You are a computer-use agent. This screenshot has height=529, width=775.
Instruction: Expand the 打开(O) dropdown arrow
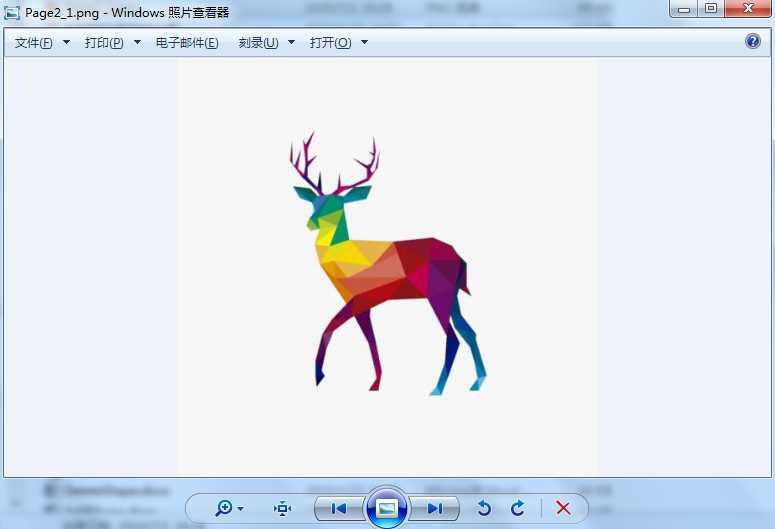pyautogui.click(x=364, y=43)
